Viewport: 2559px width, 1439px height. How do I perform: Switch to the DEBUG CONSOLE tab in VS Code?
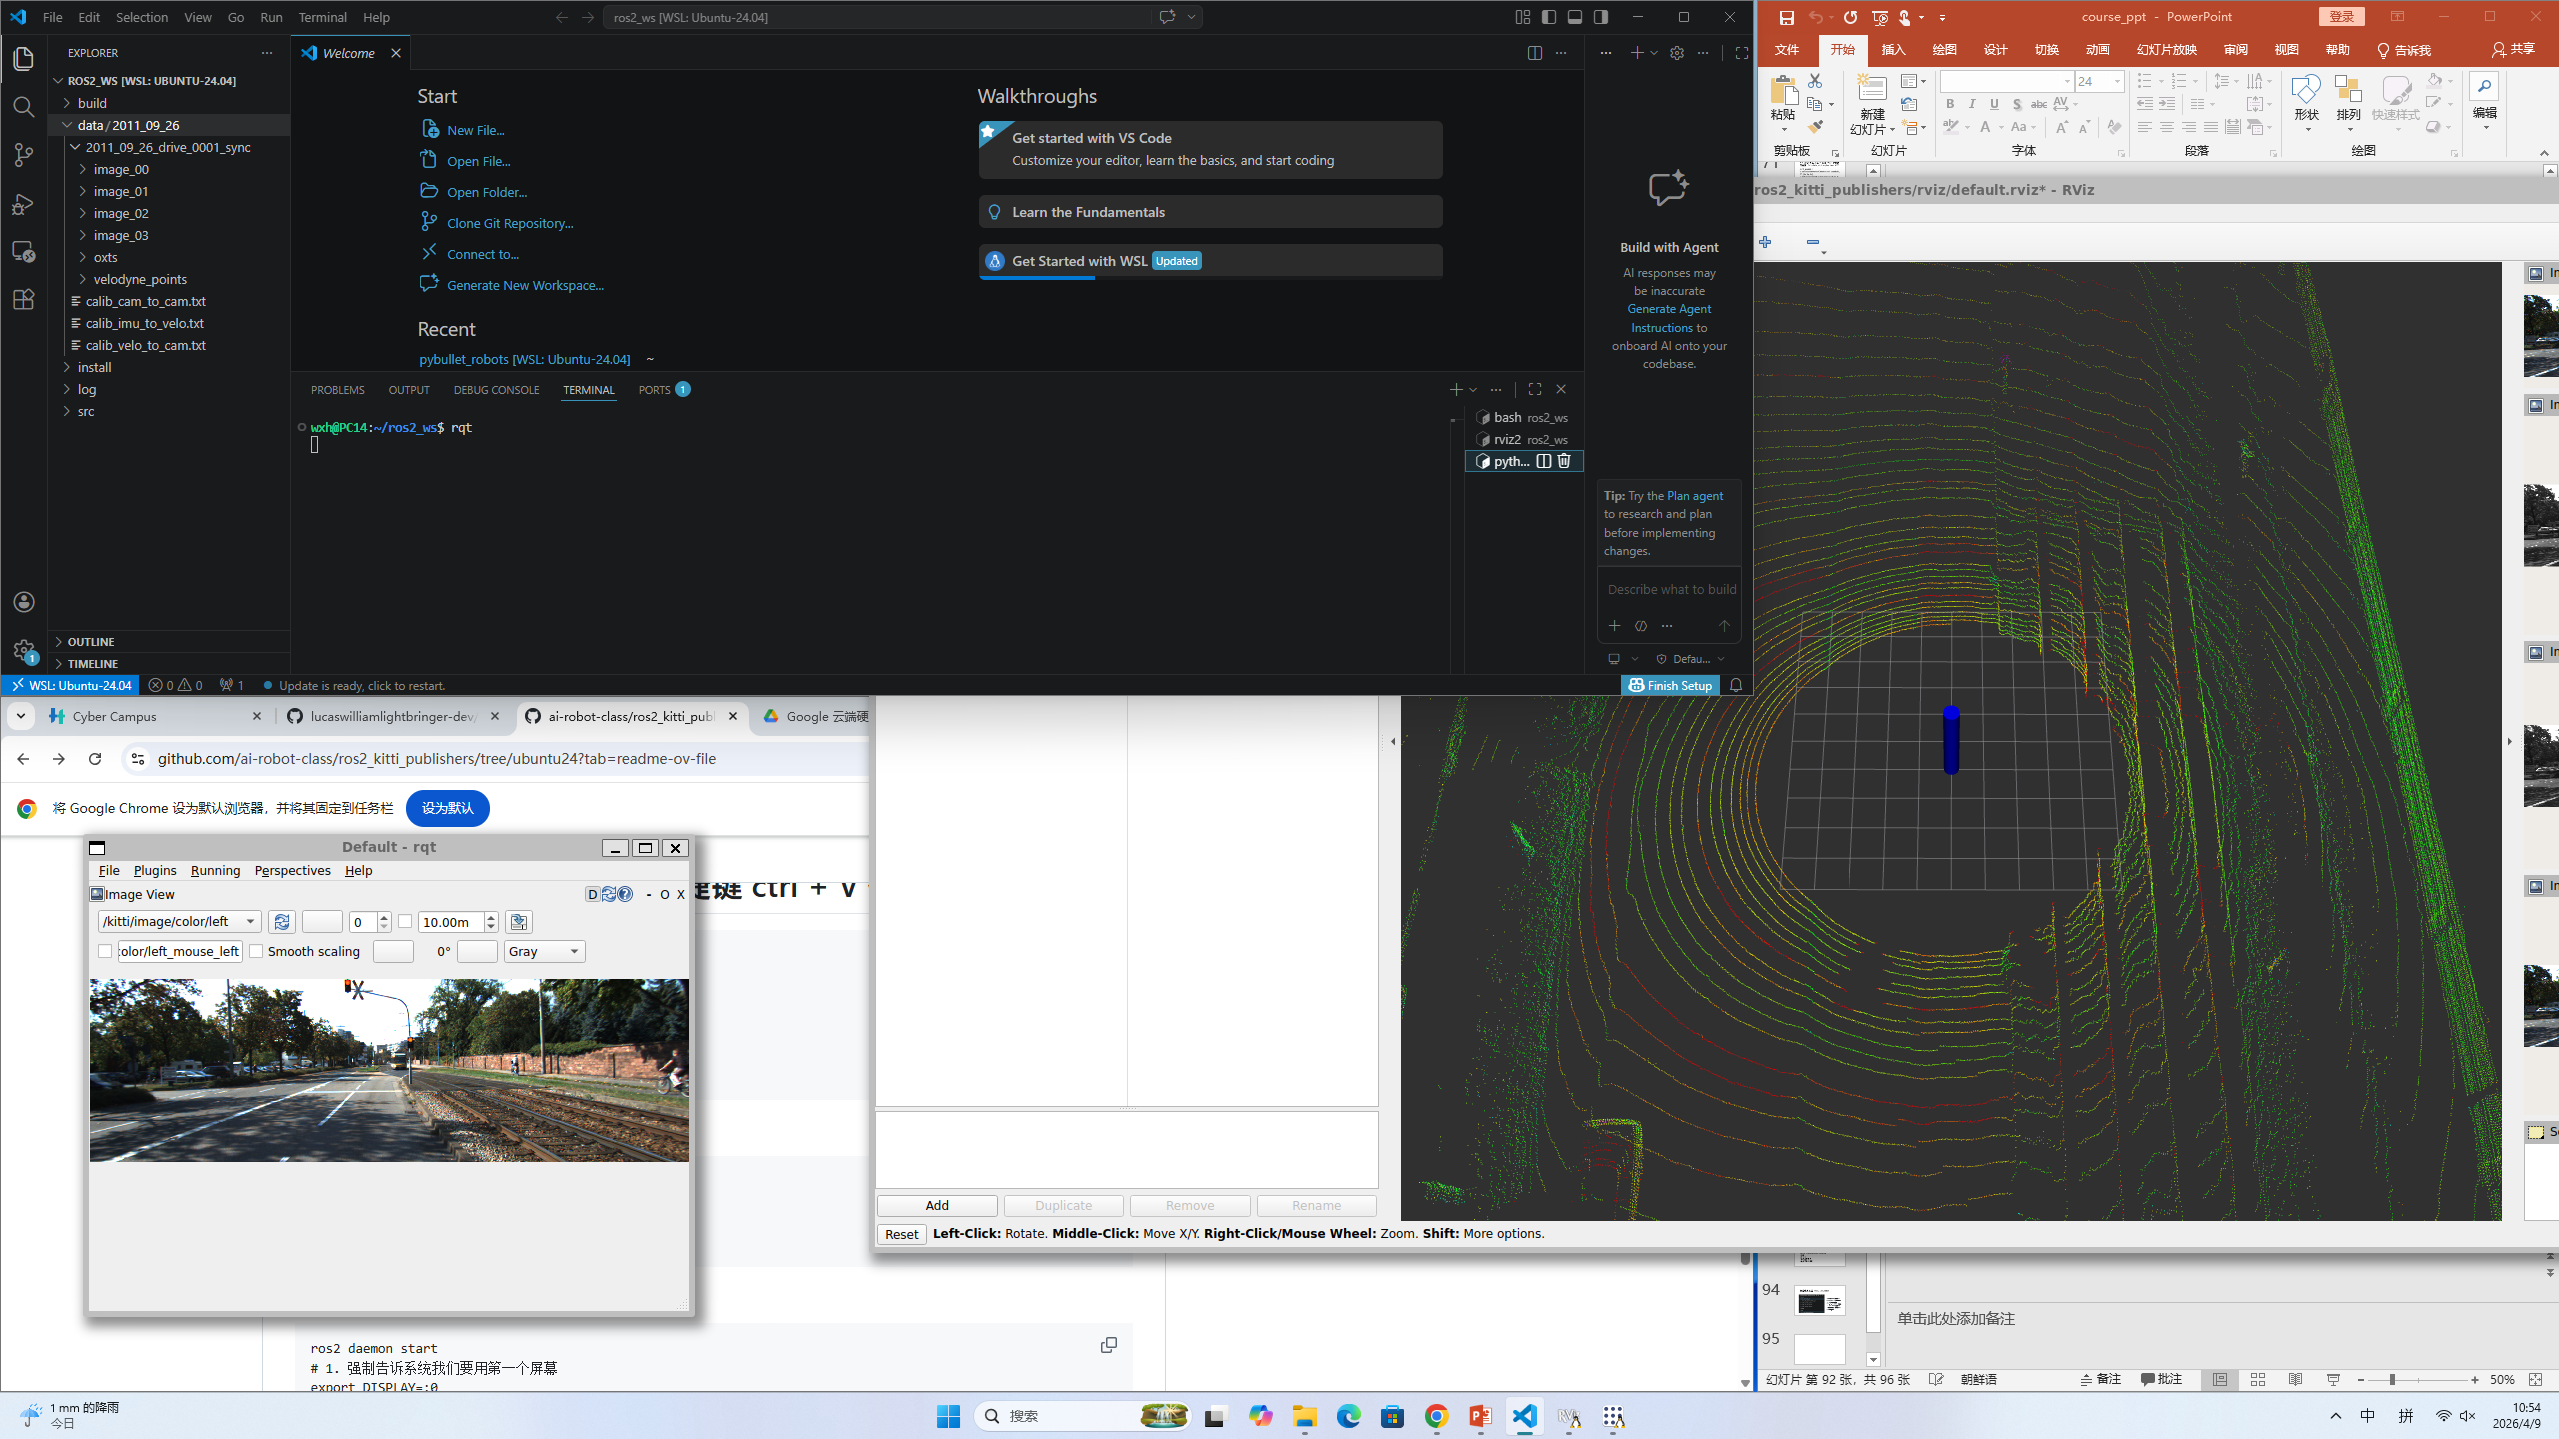click(x=496, y=390)
